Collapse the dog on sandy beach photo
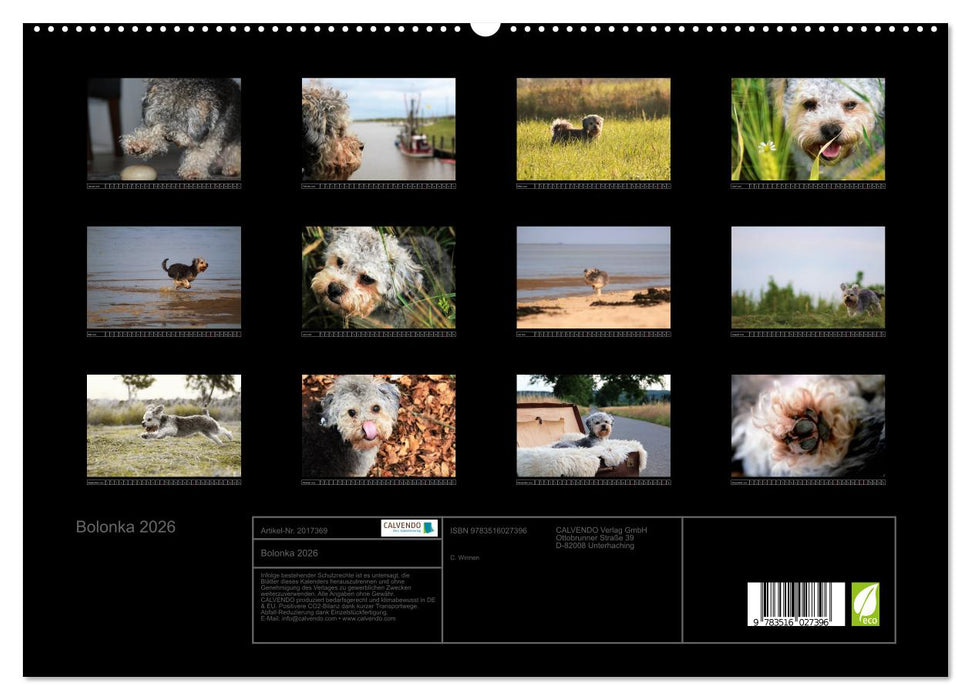This screenshot has width=971, height=700. pyautogui.click(x=595, y=278)
